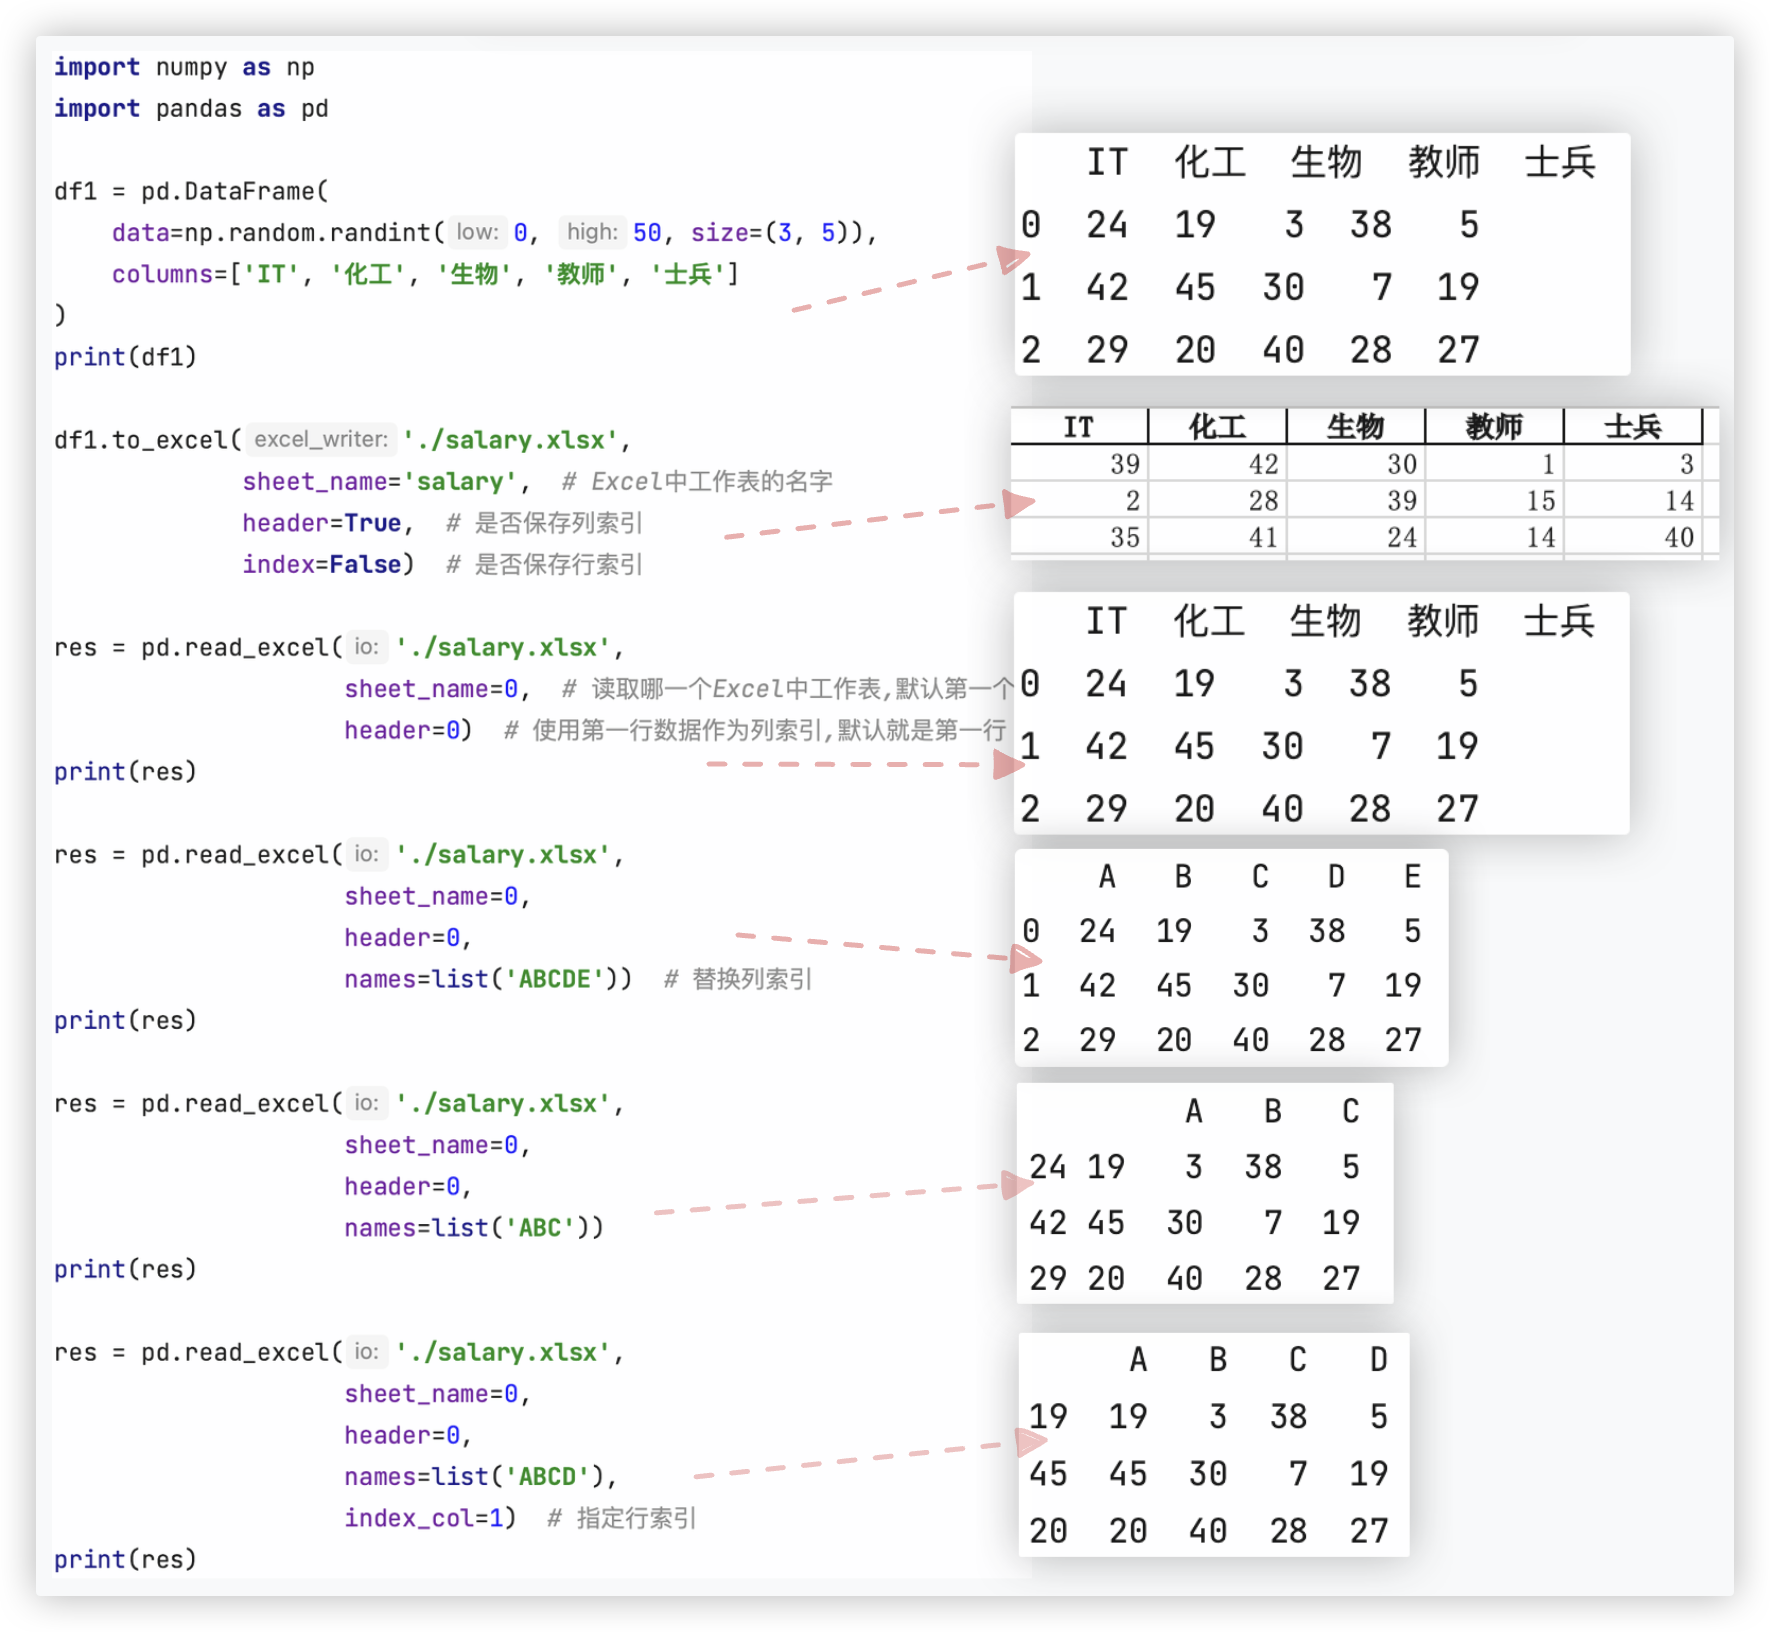Image resolution: width=1770 pixels, height=1632 pixels.
Task: Select the bold 'IT' header cell in spreadsheet
Action: point(1078,427)
